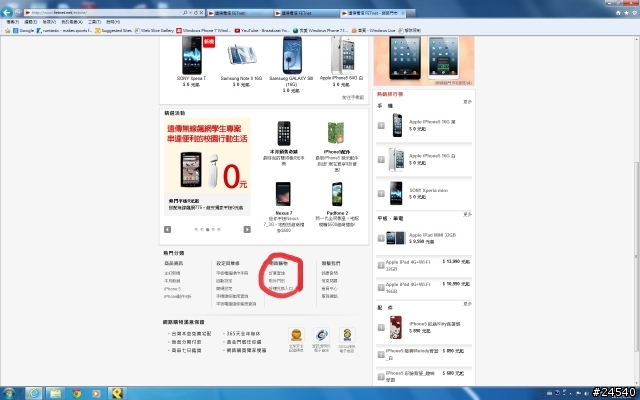Click the third link inside red-circled column
Viewport: 640px width, 400px height.
281,289
